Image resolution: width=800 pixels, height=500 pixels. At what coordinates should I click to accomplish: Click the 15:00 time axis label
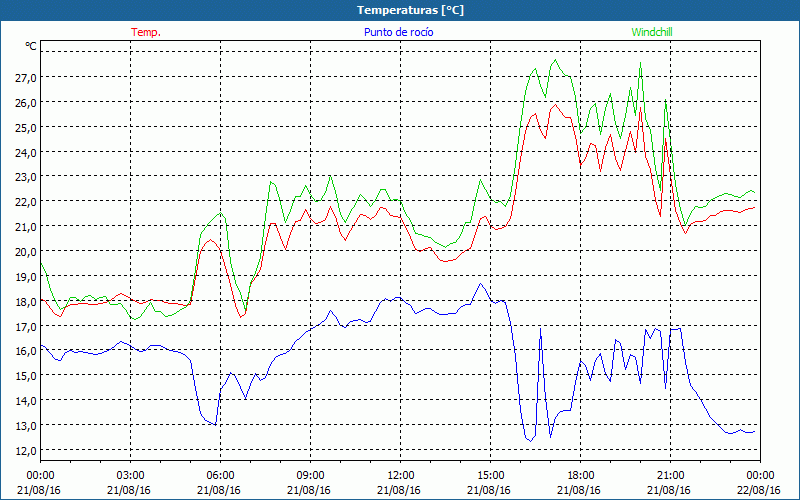pyautogui.click(x=490, y=476)
